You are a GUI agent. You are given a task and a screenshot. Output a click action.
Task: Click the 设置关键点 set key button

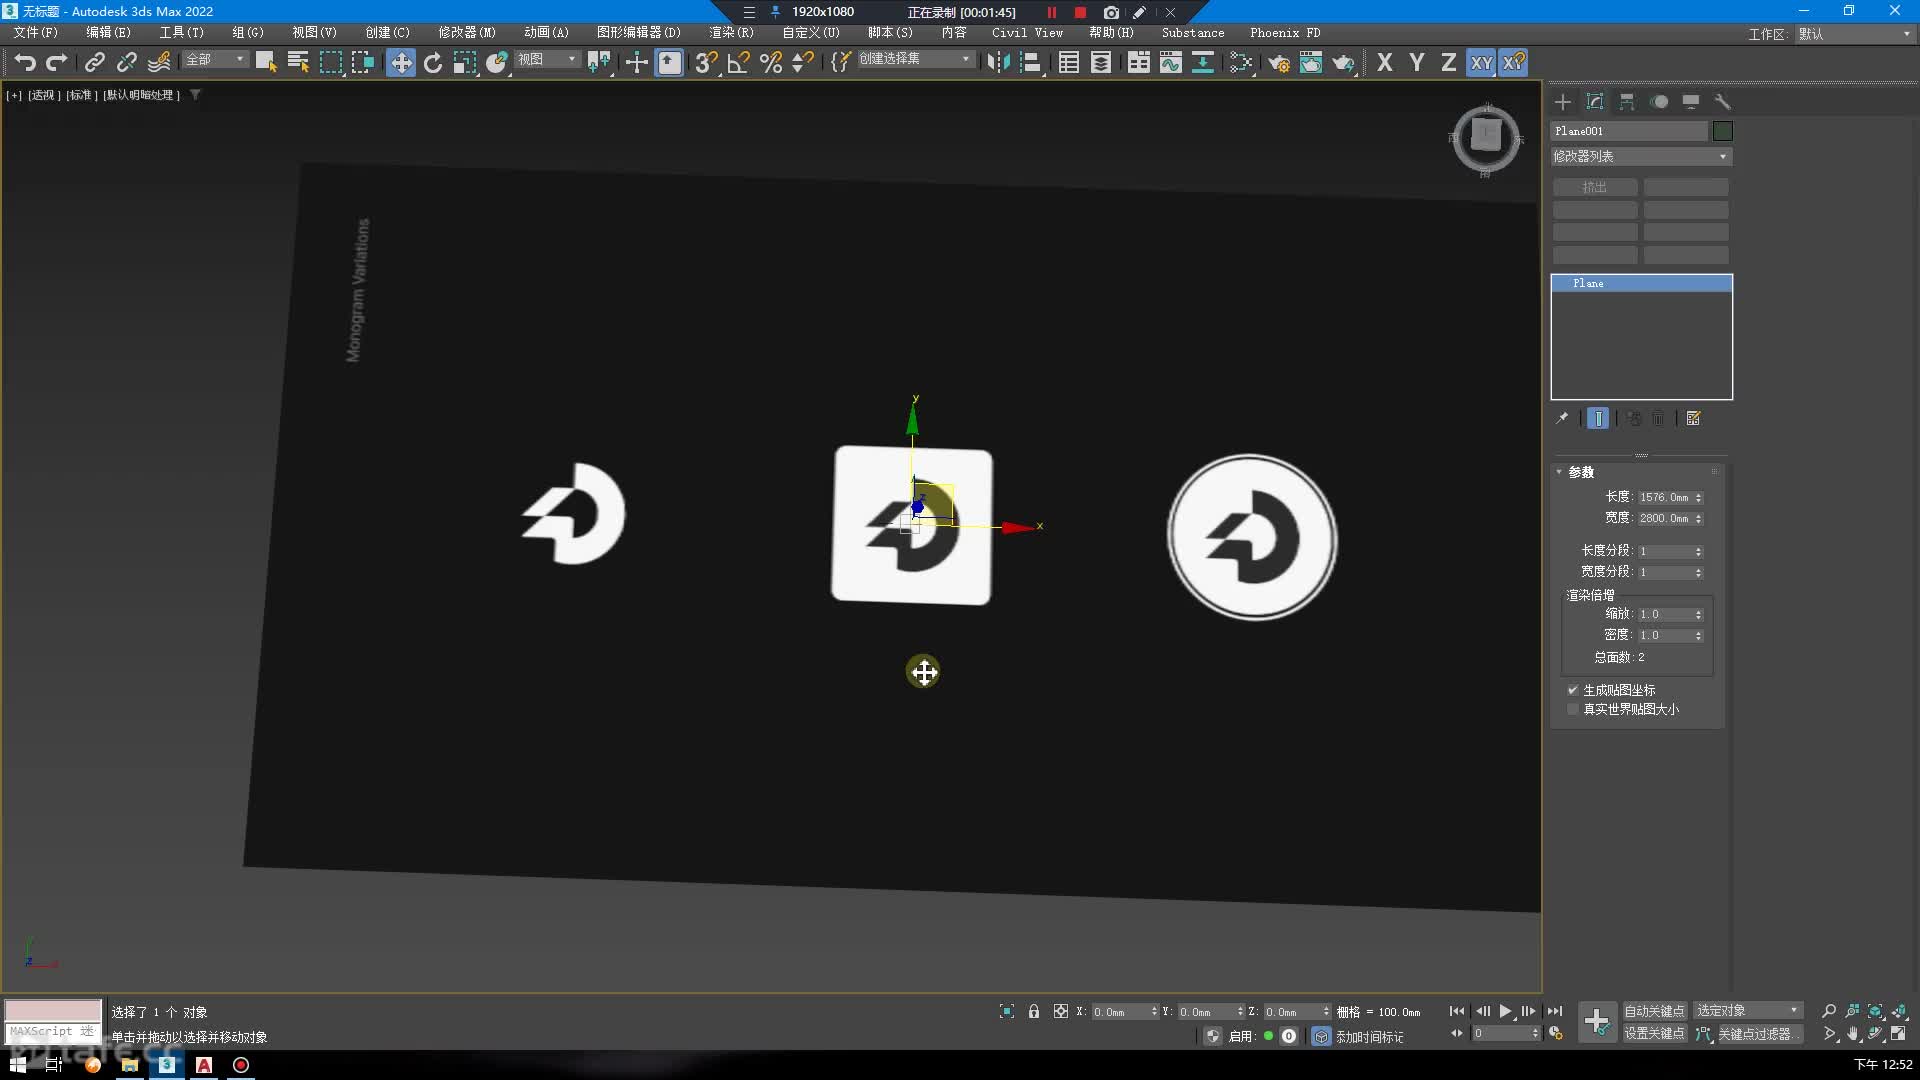point(1654,1034)
